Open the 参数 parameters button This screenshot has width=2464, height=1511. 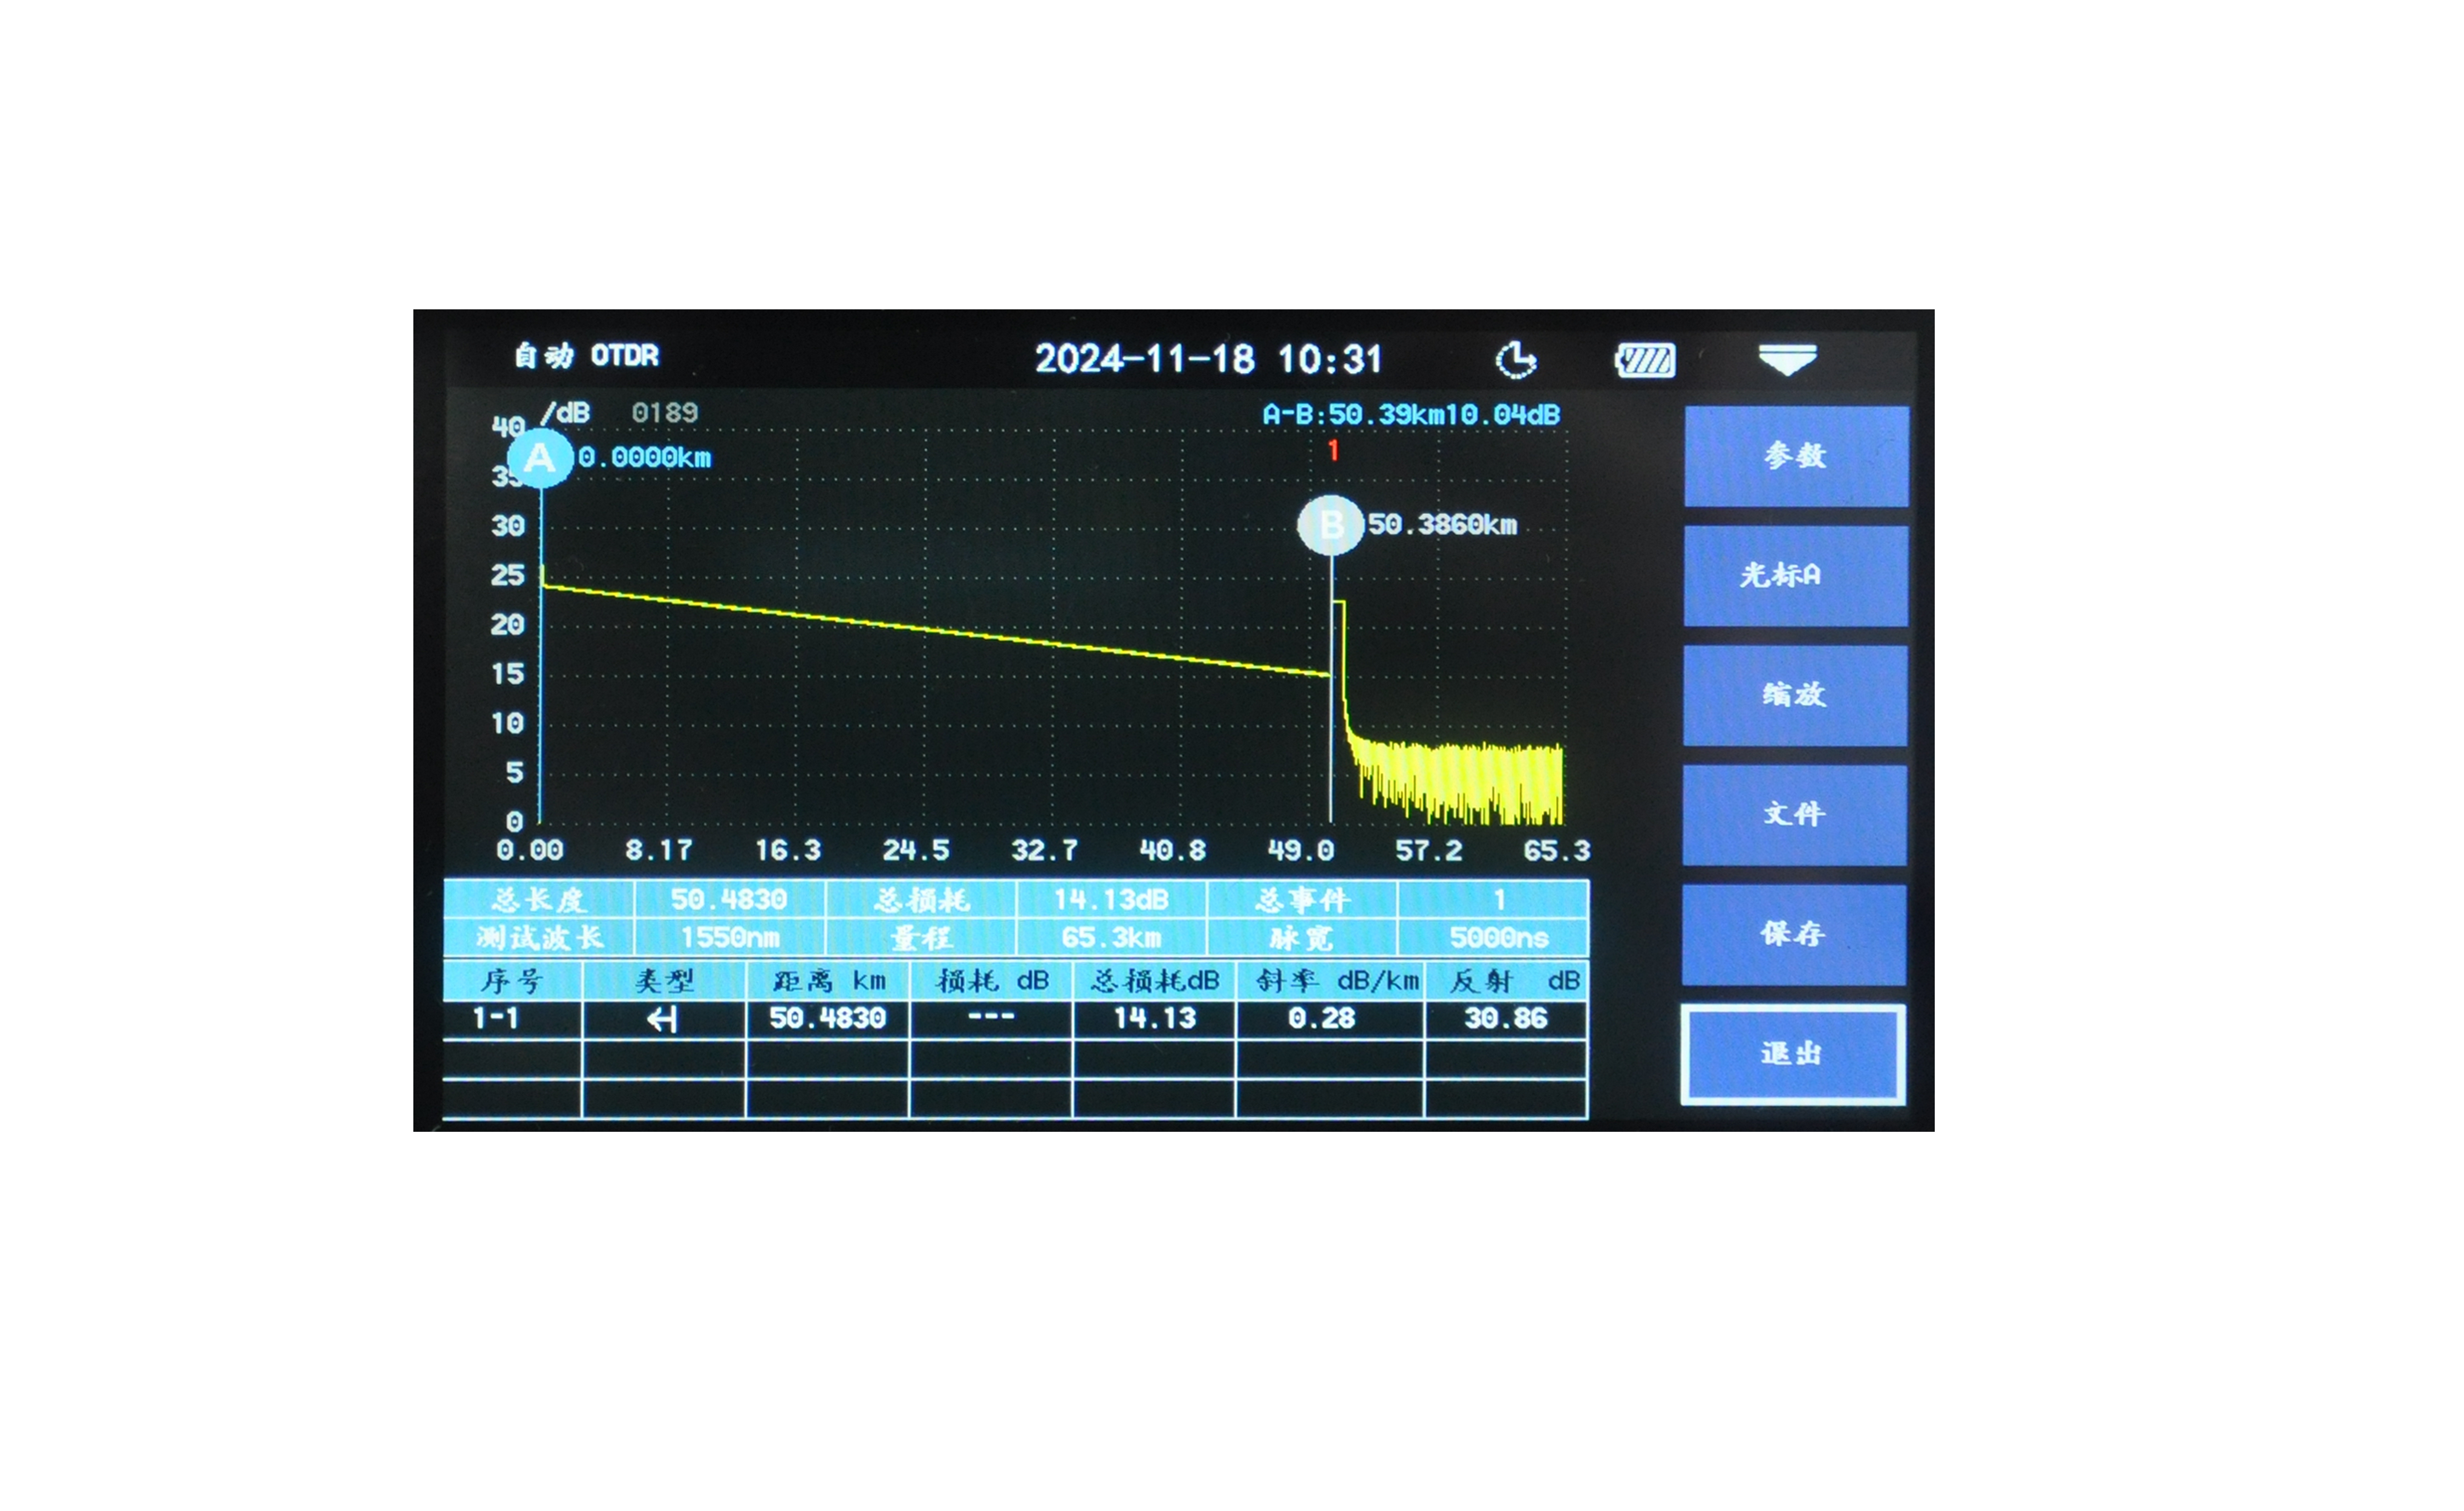tap(1796, 456)
